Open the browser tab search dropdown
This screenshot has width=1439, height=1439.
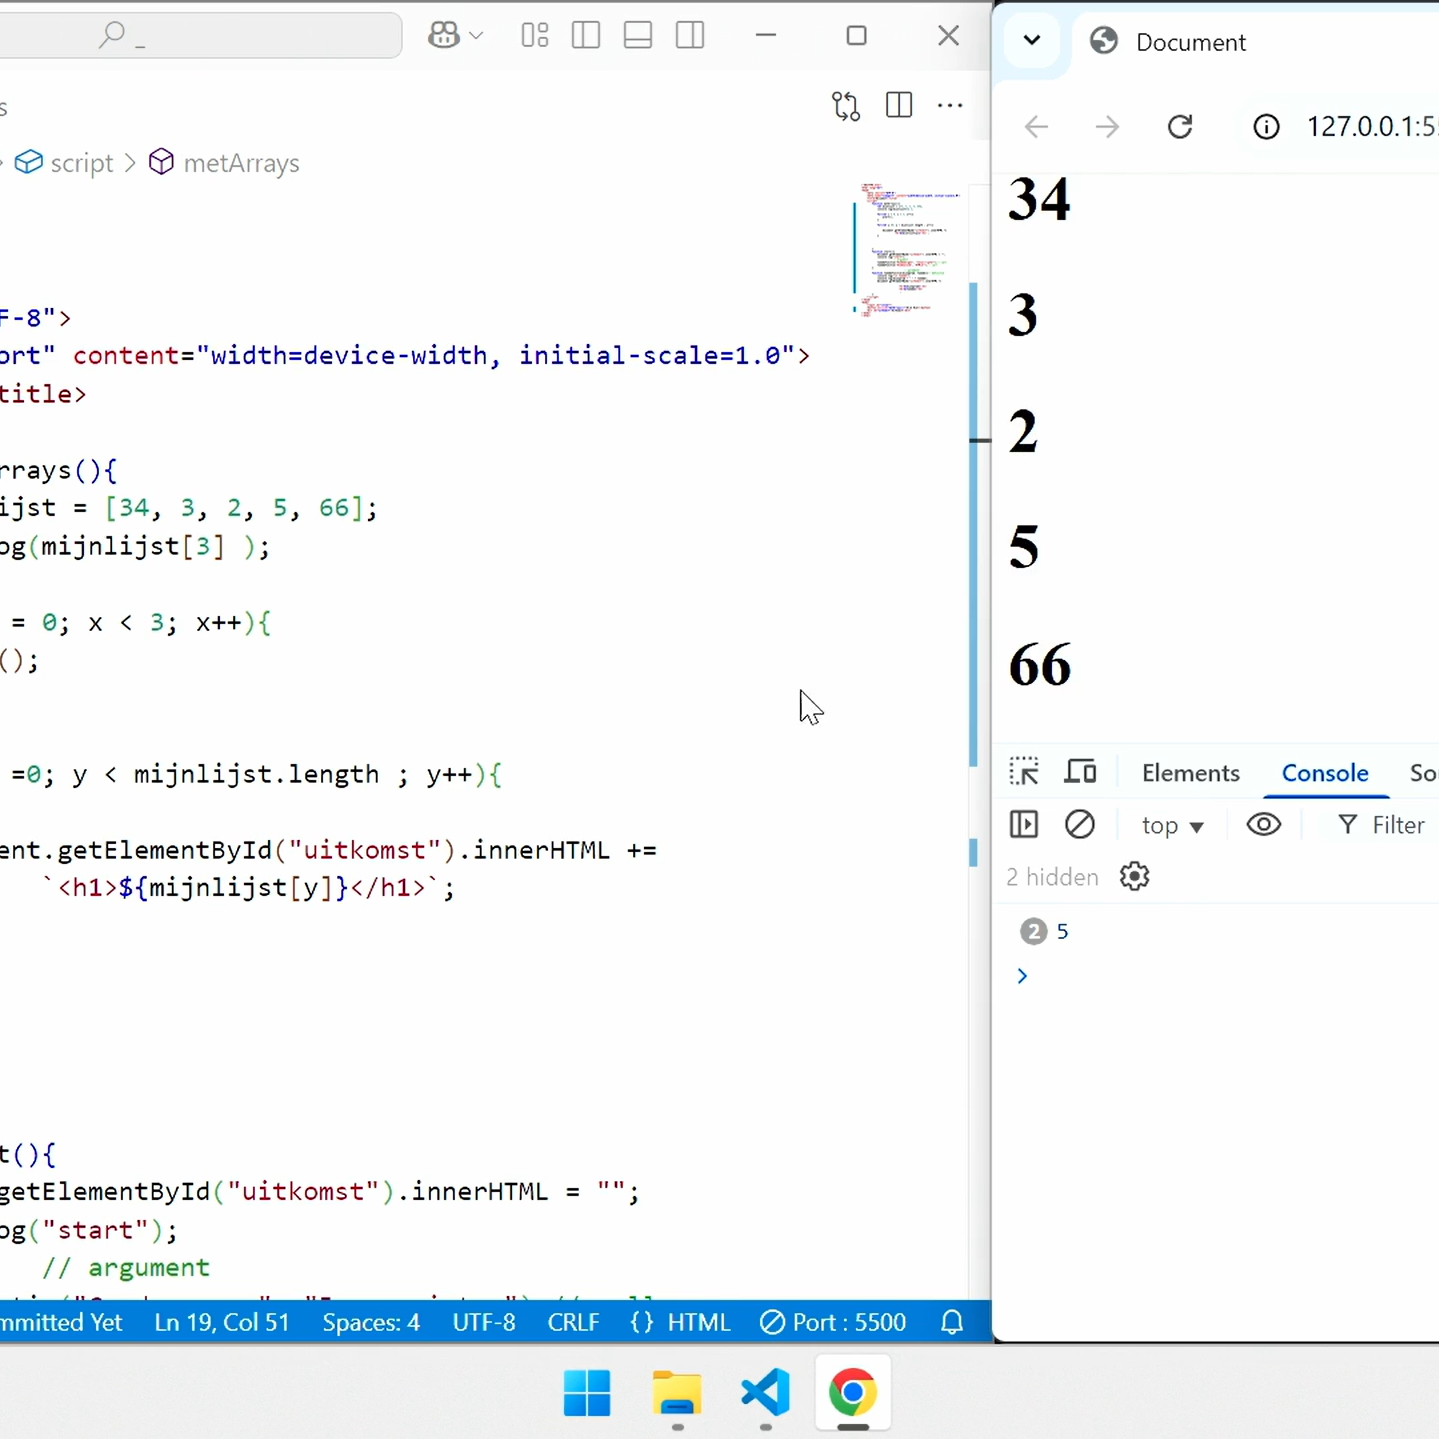click(1032, 41)
